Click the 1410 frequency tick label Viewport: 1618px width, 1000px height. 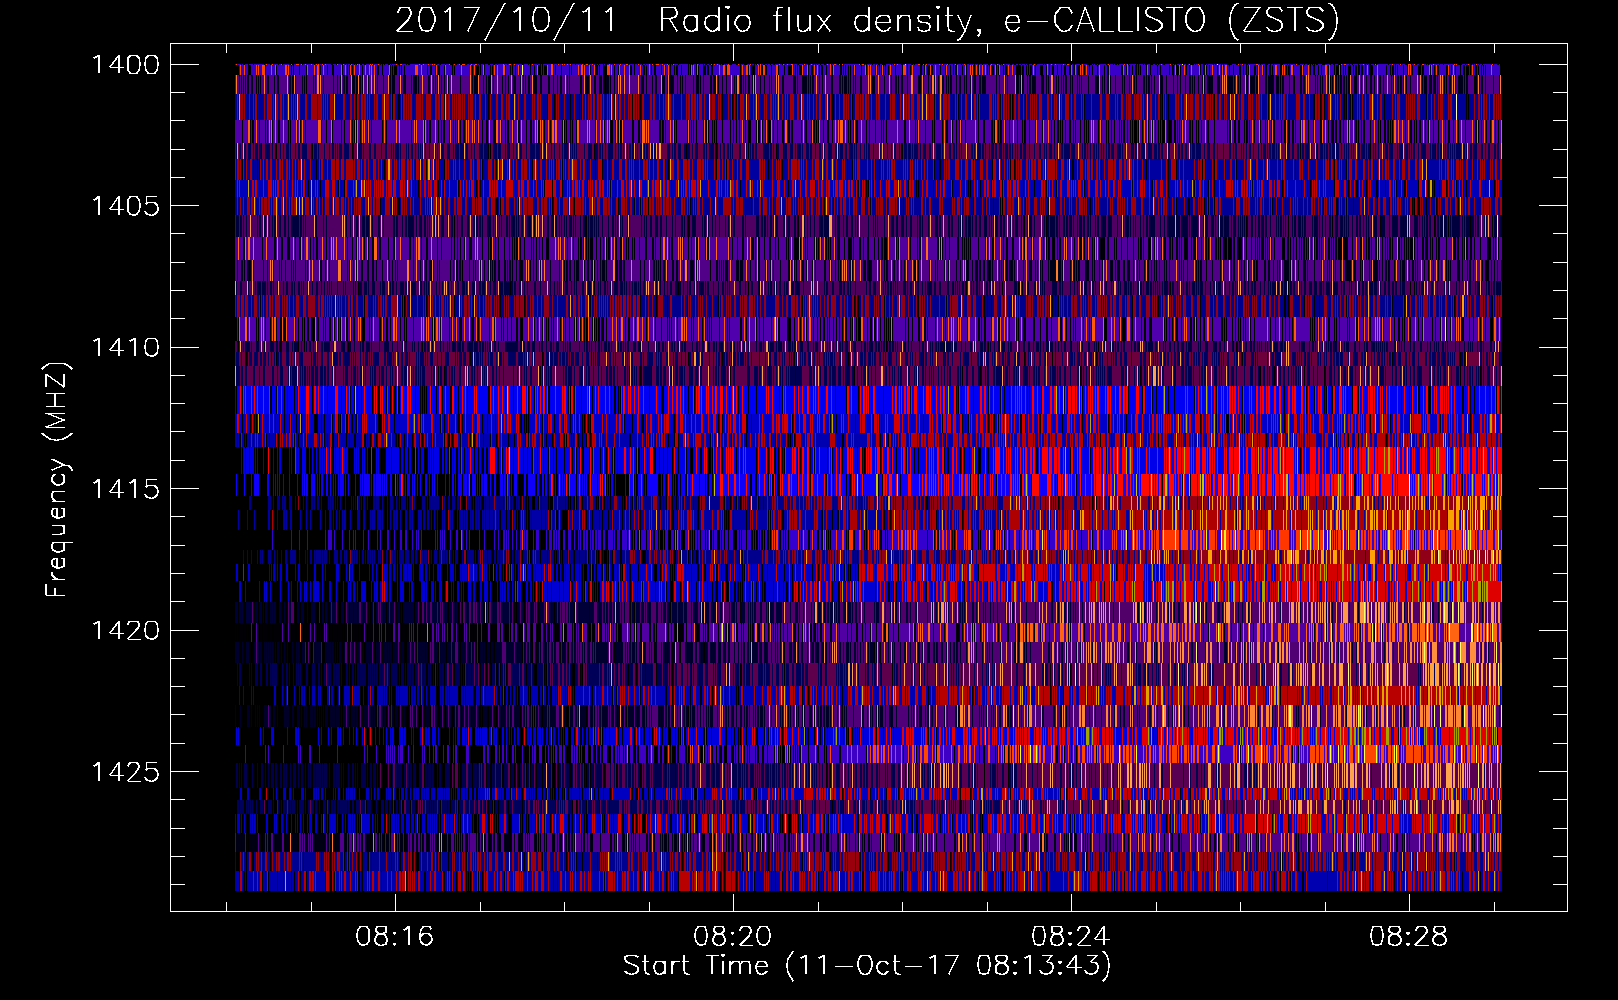click(x=125, y=348)
